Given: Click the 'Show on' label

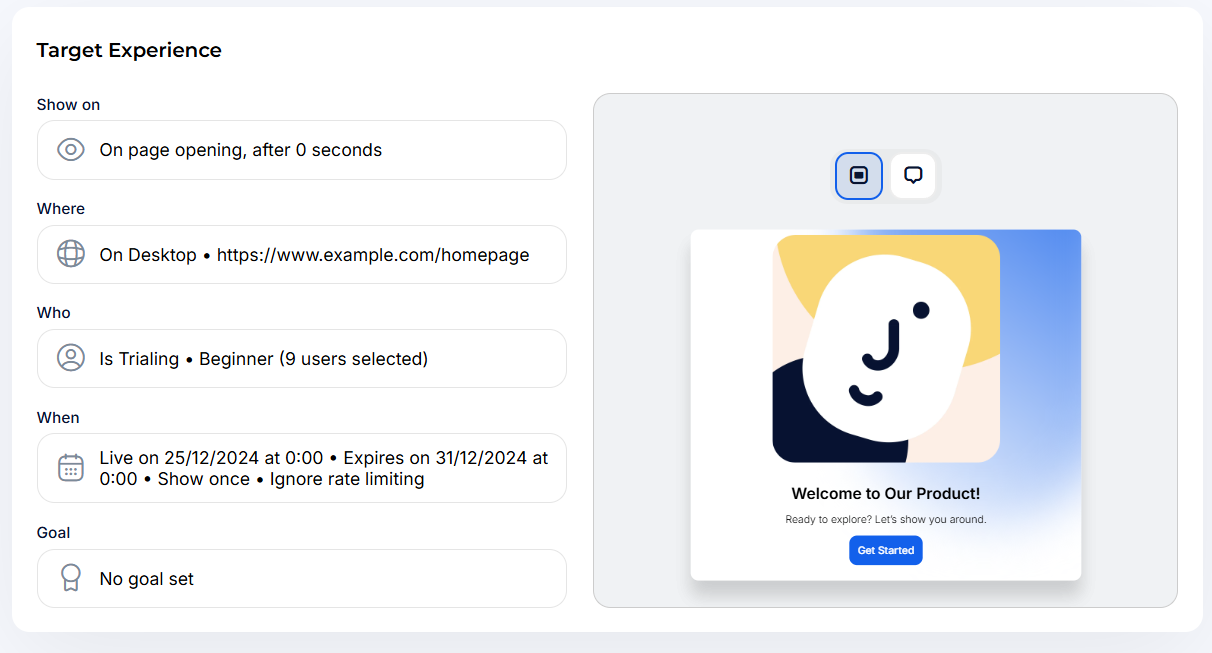Looking at the screenshot, I should [x=68, y=105].
